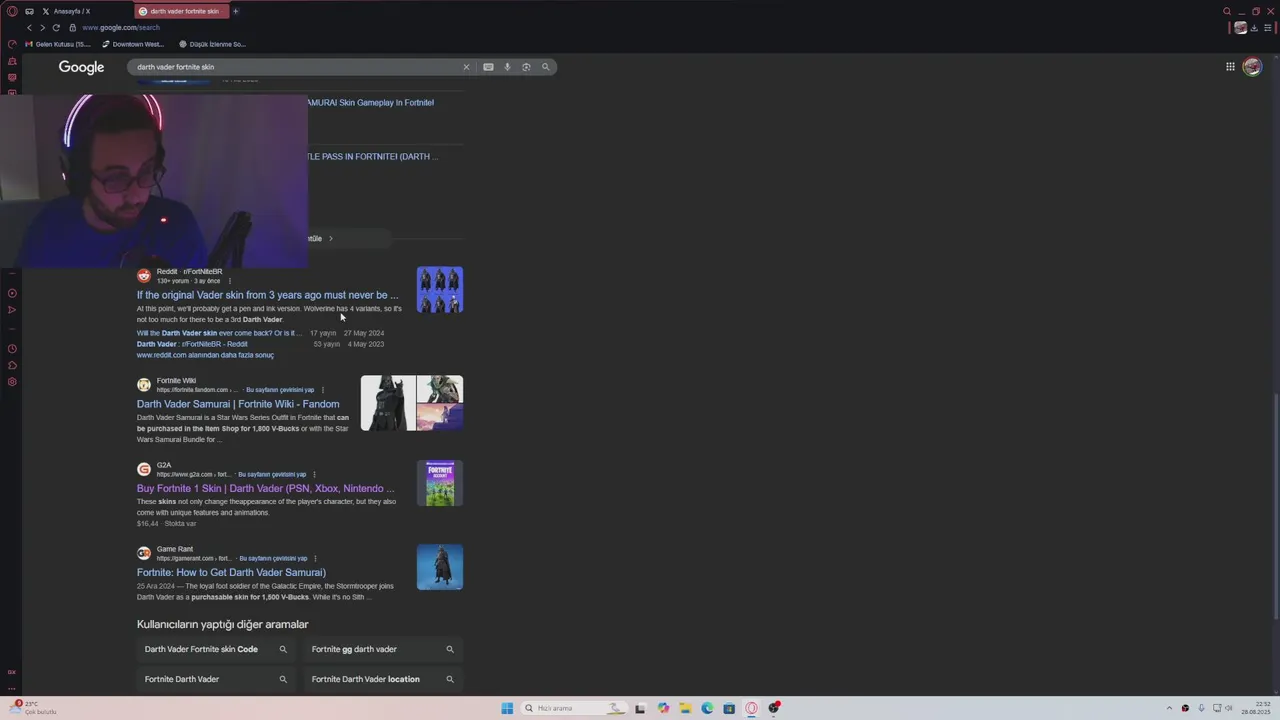Viewport: 1280px width, 720px height.
Task: Translate the Fortnite Wiki page via 'Bu sayfanın çevirisini yap'
Action: pos(280,390)
